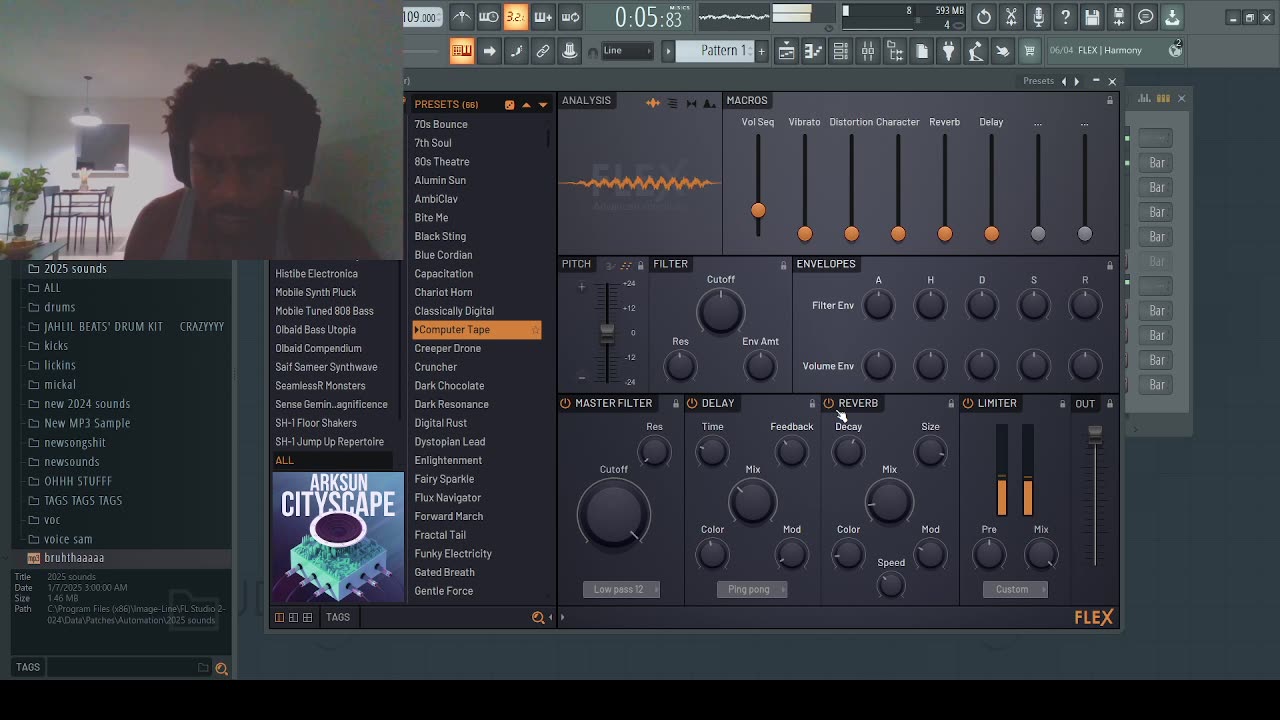The image size is (1280, 720).
Task: Open Low pass 12 filter type dropdown
Action: tap(621, 589)
